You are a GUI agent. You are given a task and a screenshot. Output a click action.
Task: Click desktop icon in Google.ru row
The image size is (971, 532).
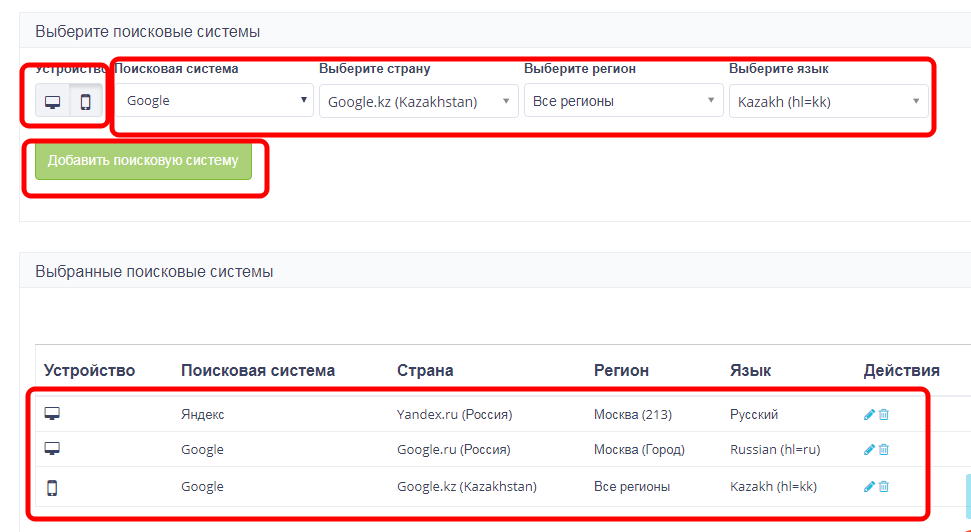click(x=52, y=450)
